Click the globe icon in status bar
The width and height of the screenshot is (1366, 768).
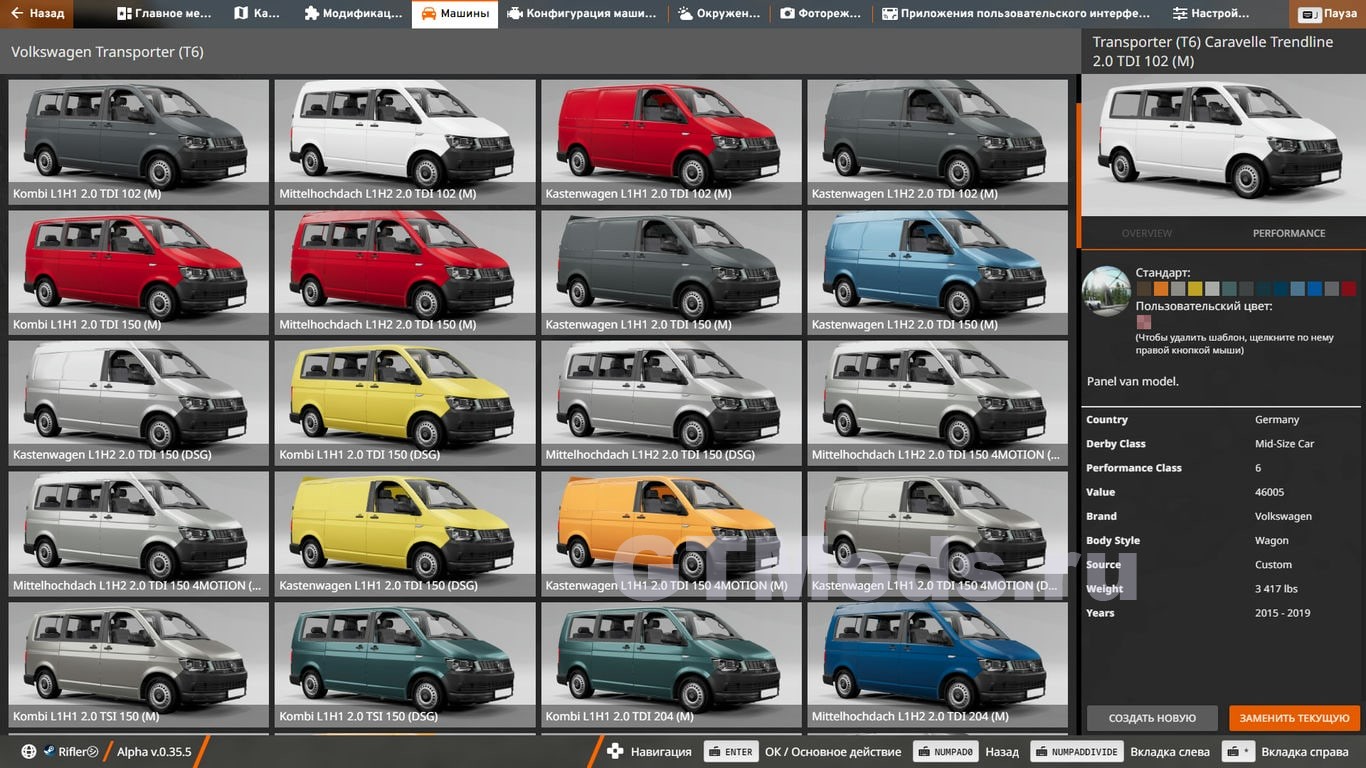click(28, 752)
